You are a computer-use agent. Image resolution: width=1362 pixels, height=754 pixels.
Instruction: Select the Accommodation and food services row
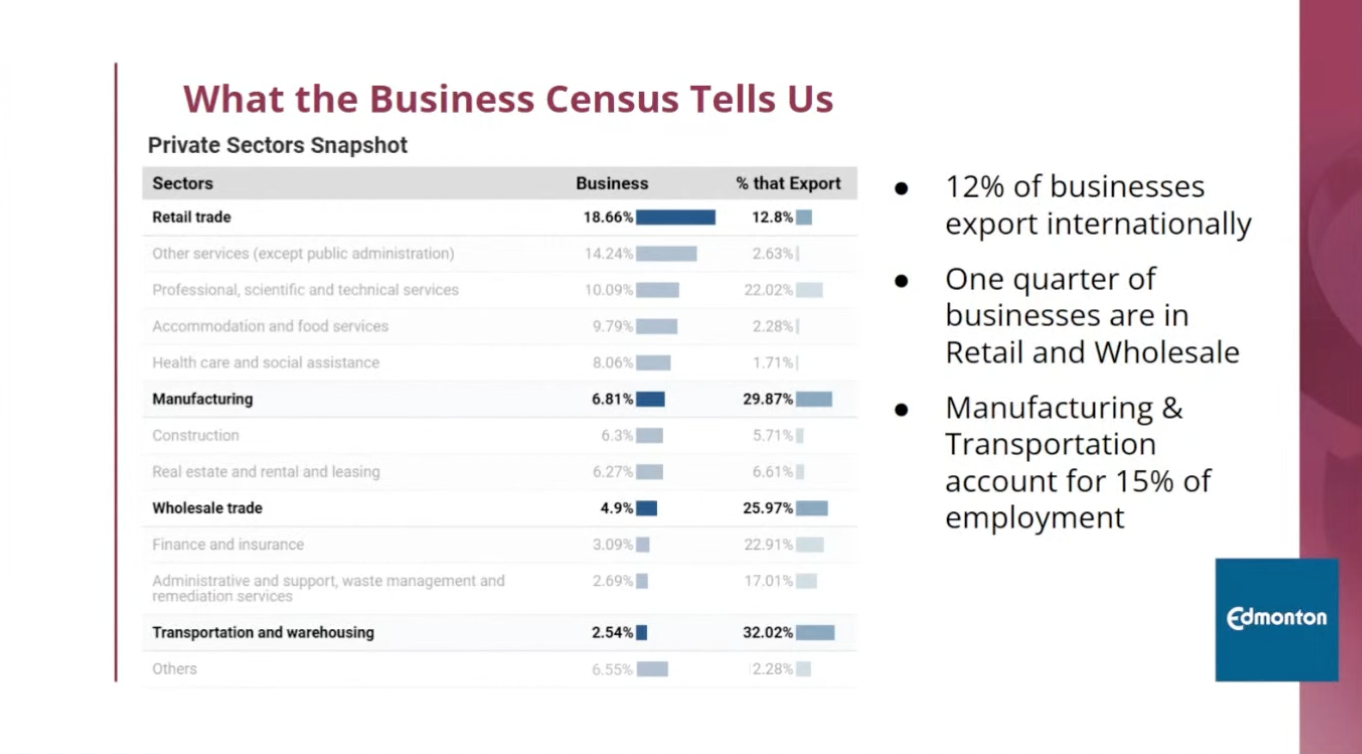pyautogui.click(x=270, y=326)
